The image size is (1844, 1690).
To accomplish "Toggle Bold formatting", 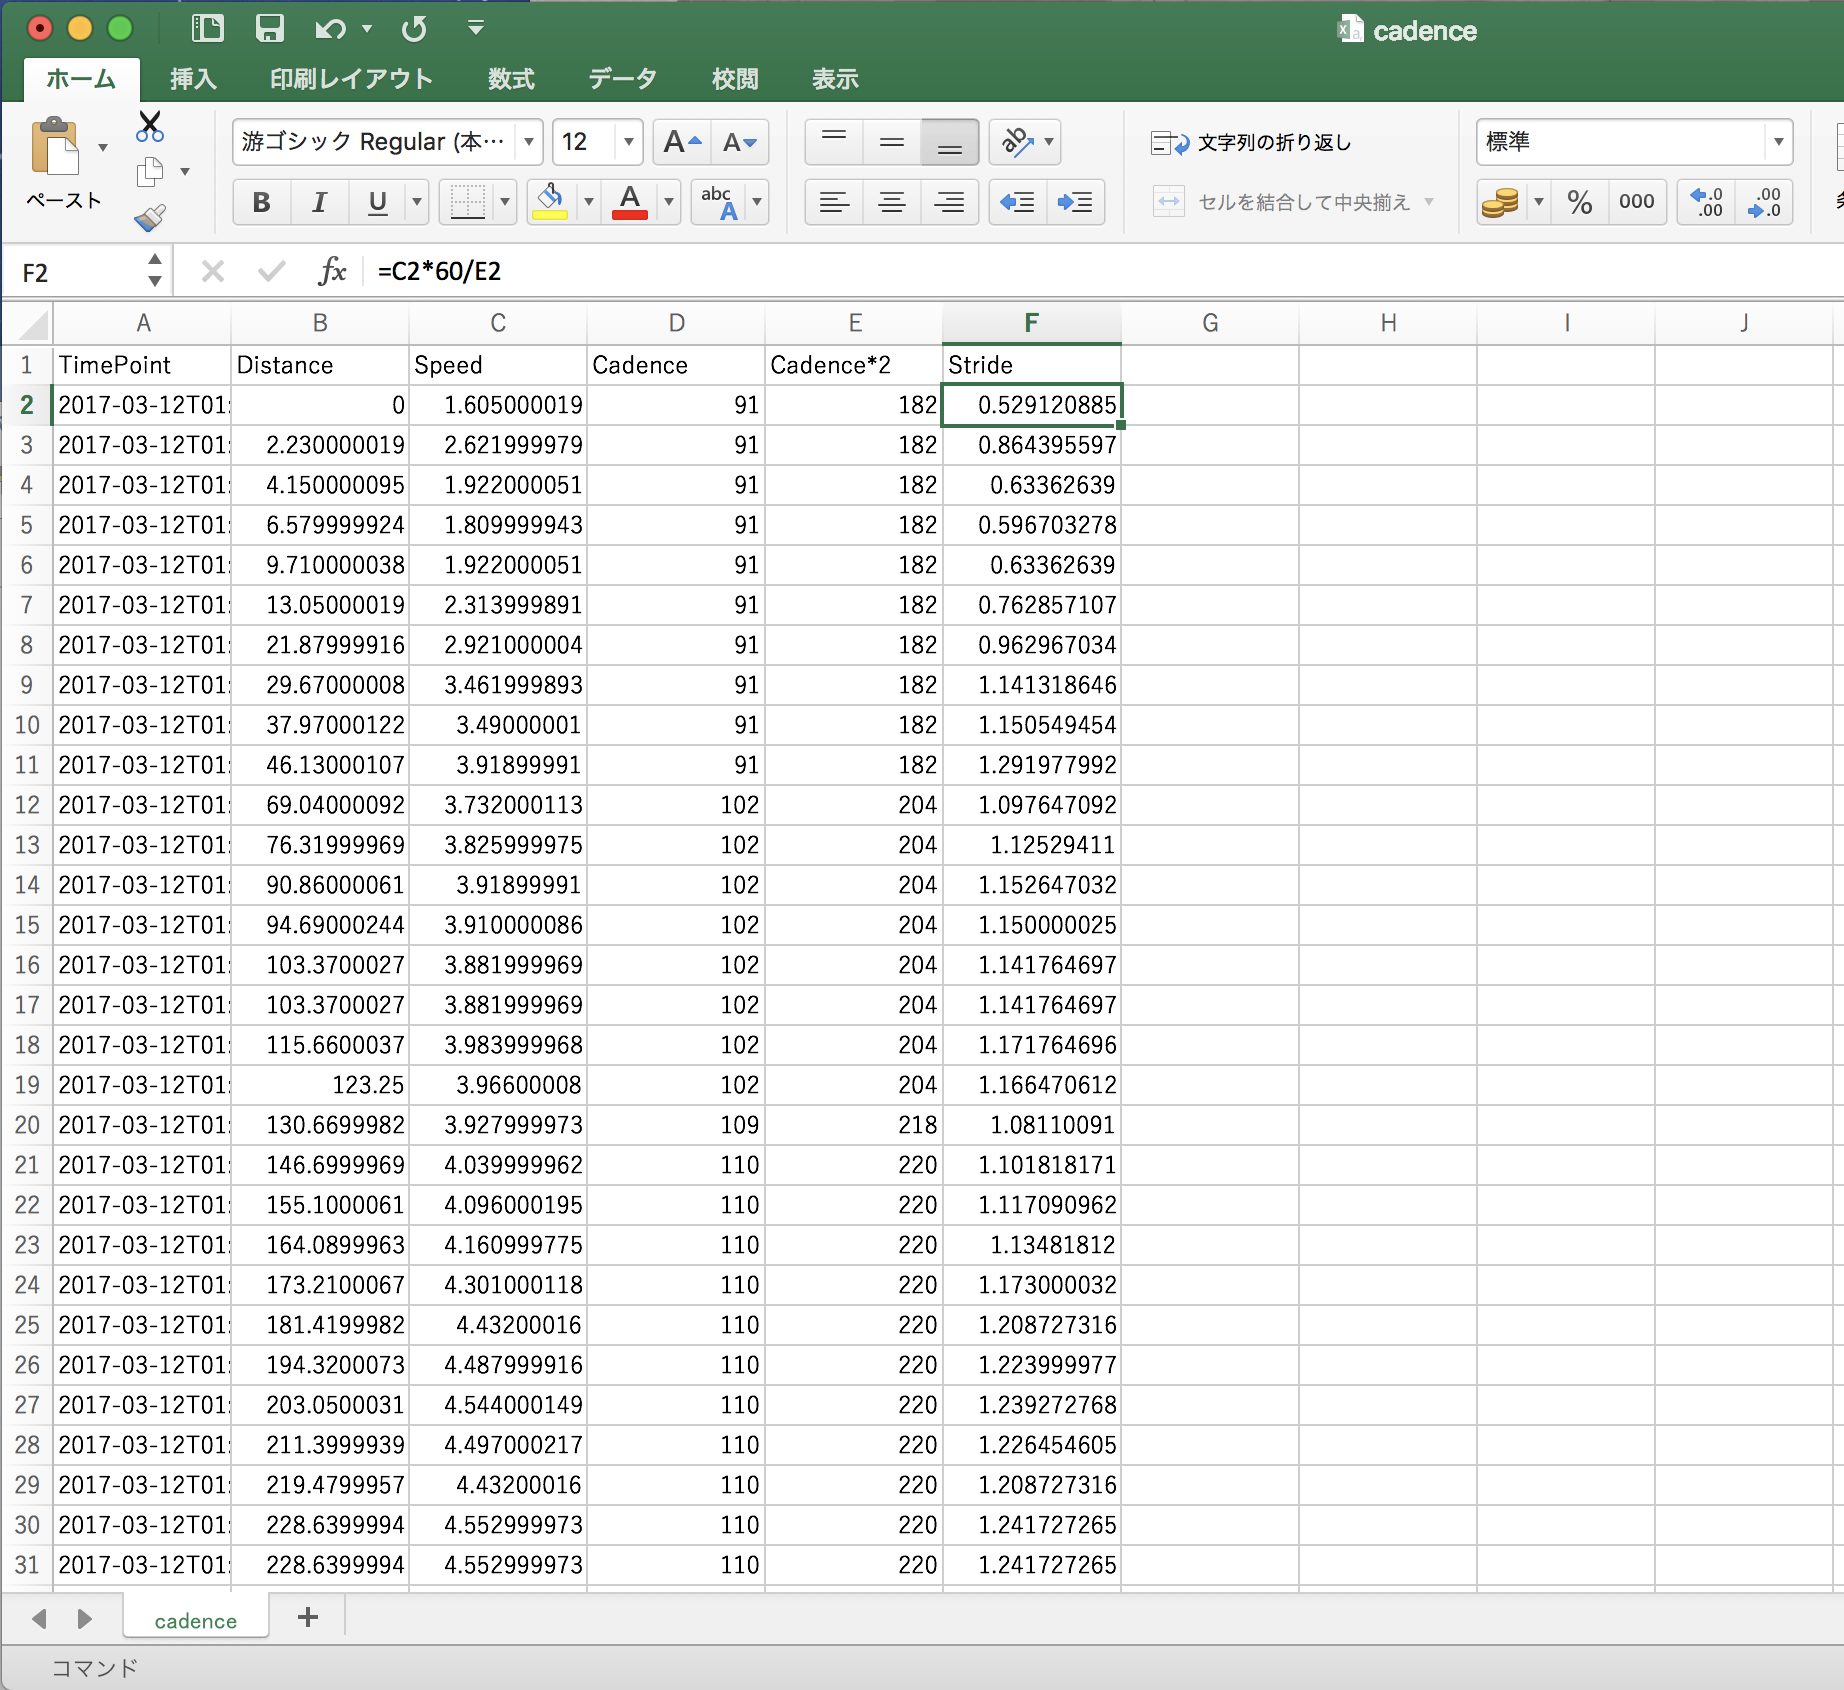I will click(x=261, y=202).
